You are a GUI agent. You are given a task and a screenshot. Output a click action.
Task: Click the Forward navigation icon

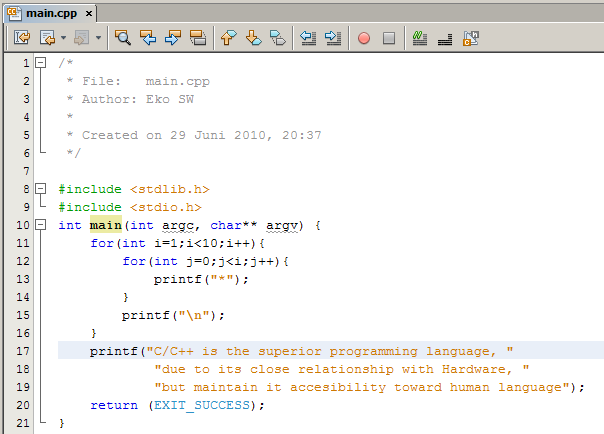point(82,38)
